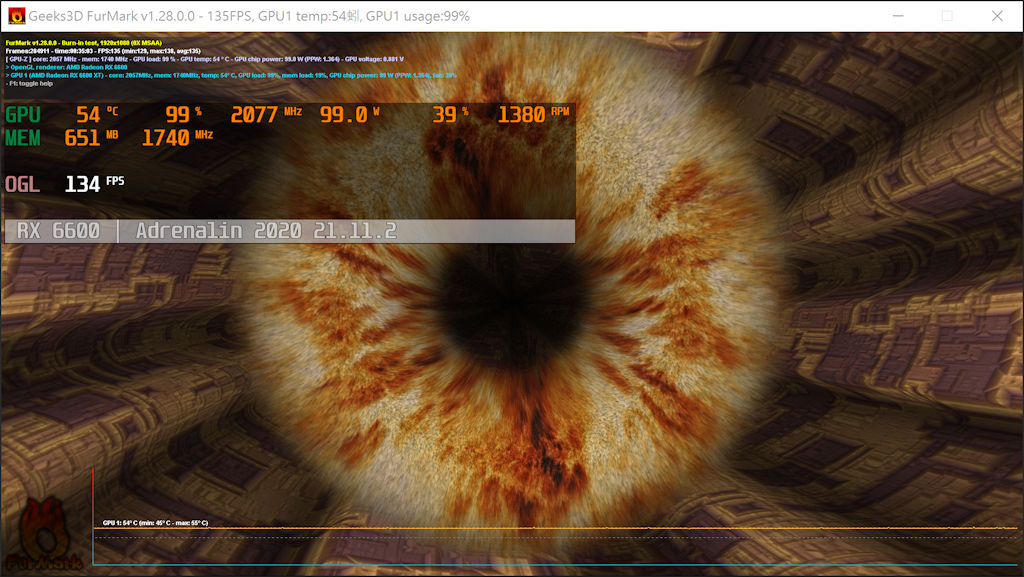Click the "GPU 1 (AMD Radeon RX 6600 XT)" line
Viewport: 1024px width, 577px height.
231,76
